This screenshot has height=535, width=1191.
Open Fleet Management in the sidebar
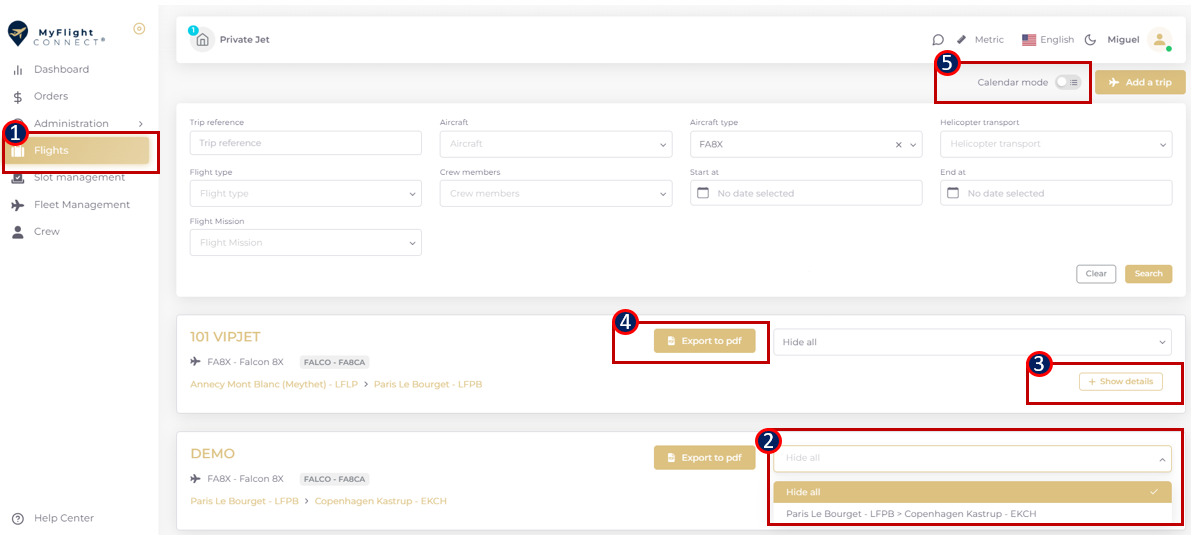point(81,205)
